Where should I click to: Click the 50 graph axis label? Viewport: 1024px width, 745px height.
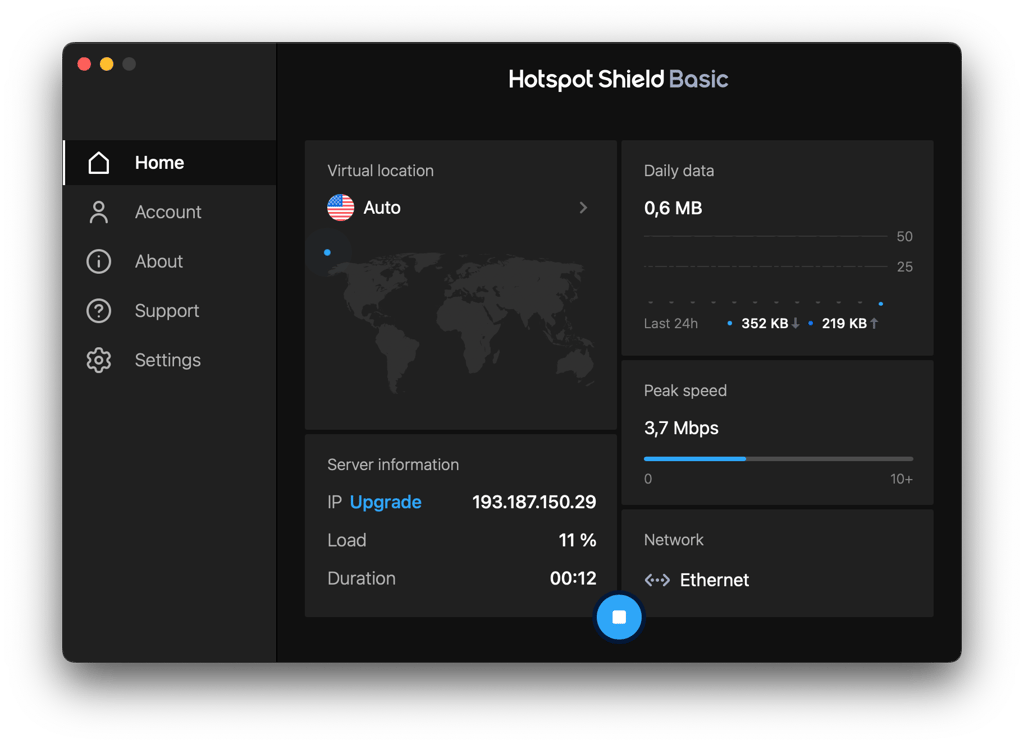pyautogui.click(x=904, y=236)
